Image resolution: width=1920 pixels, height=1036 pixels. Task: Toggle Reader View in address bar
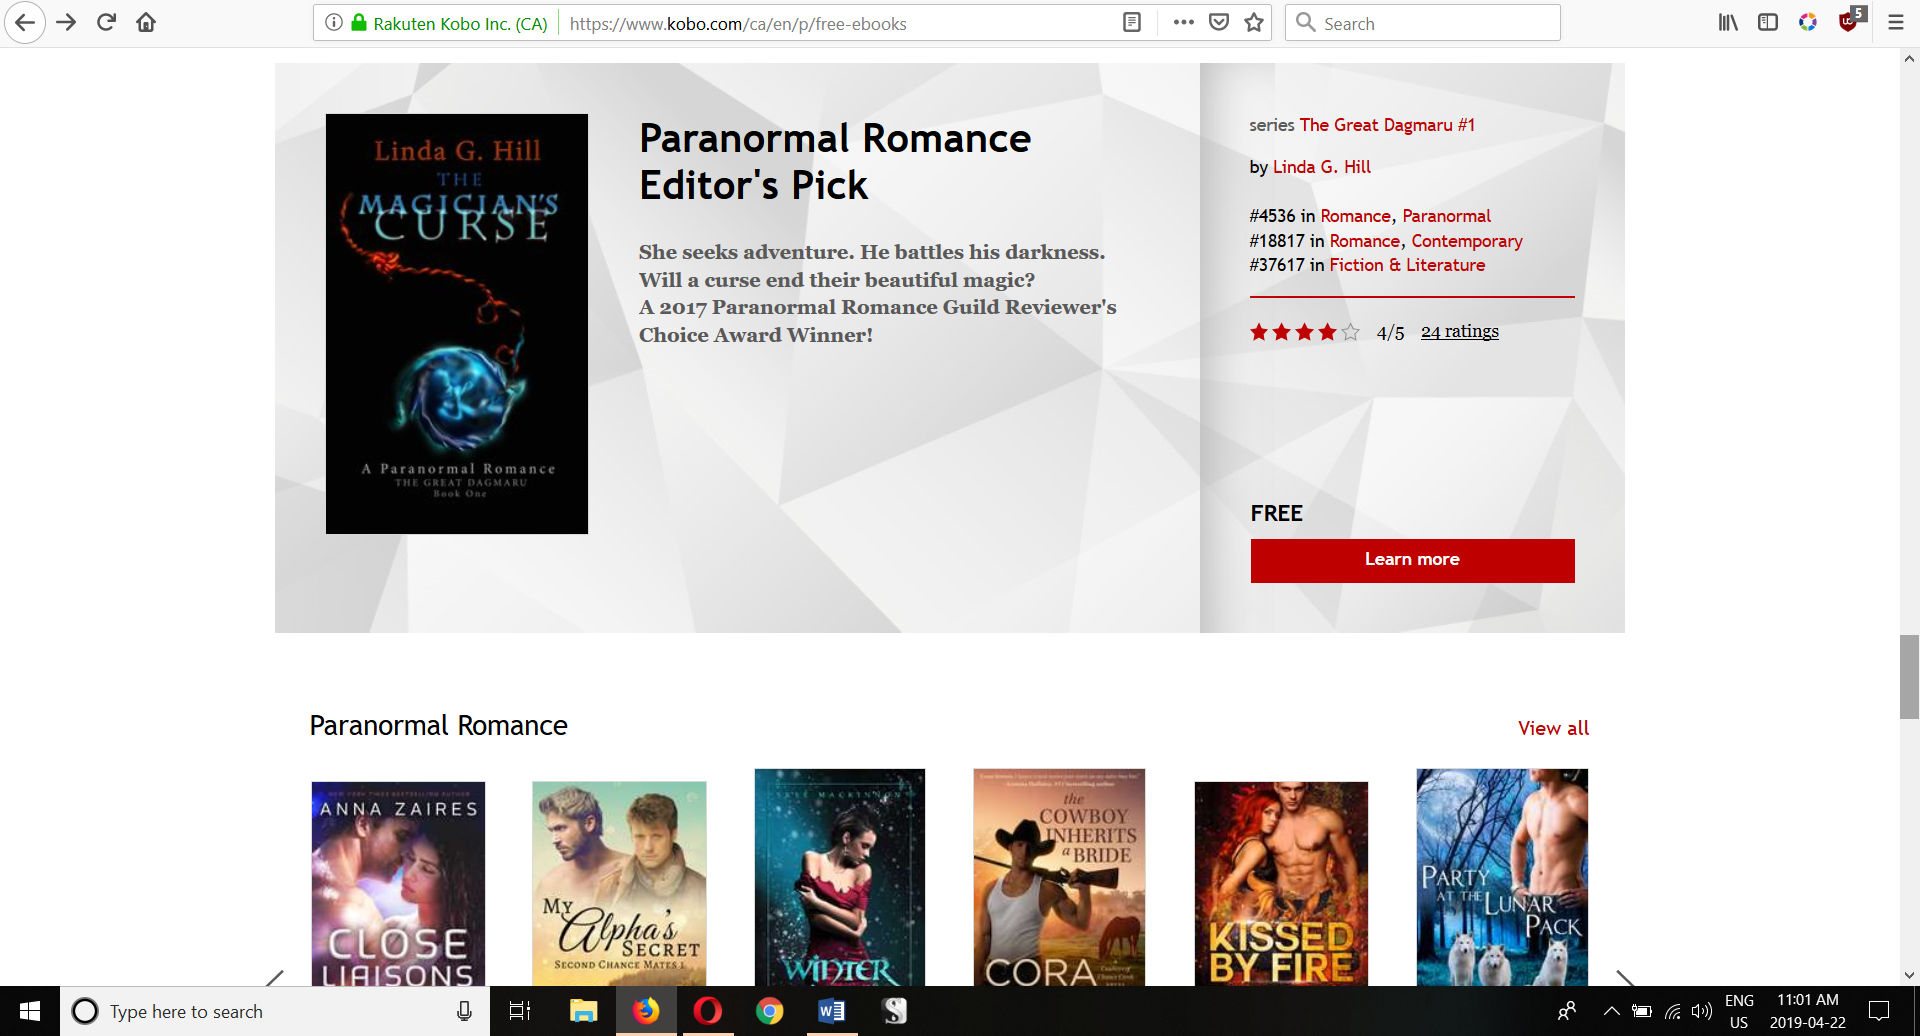coord(1132,22)
